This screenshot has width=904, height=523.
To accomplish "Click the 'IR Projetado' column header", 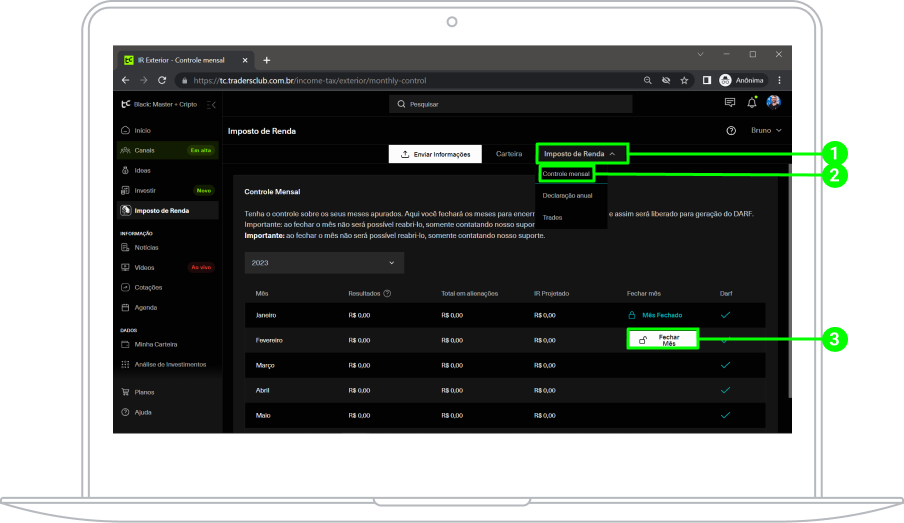I will pos(551,294).
